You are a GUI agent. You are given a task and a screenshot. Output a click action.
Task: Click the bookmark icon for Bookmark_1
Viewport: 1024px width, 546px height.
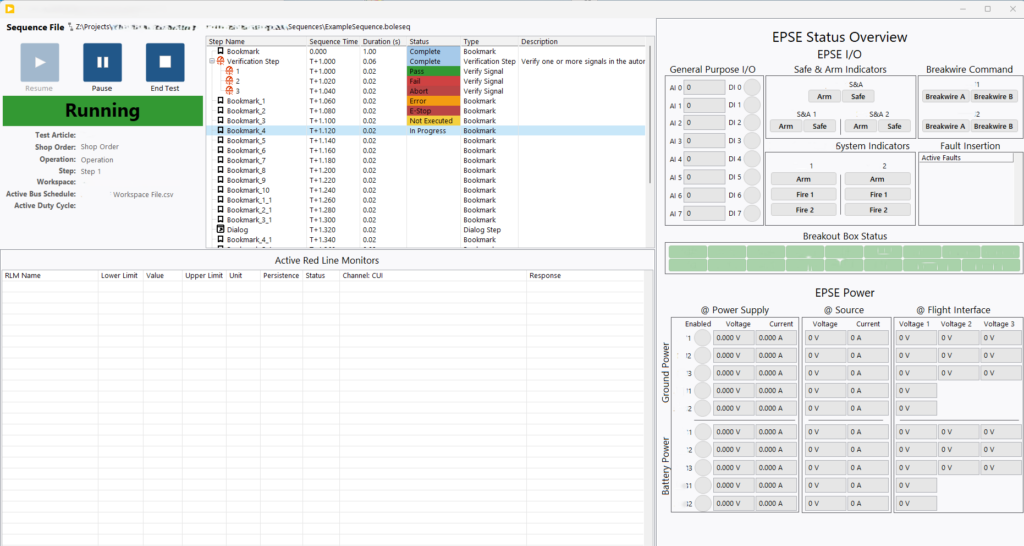[x=221, y=101]
